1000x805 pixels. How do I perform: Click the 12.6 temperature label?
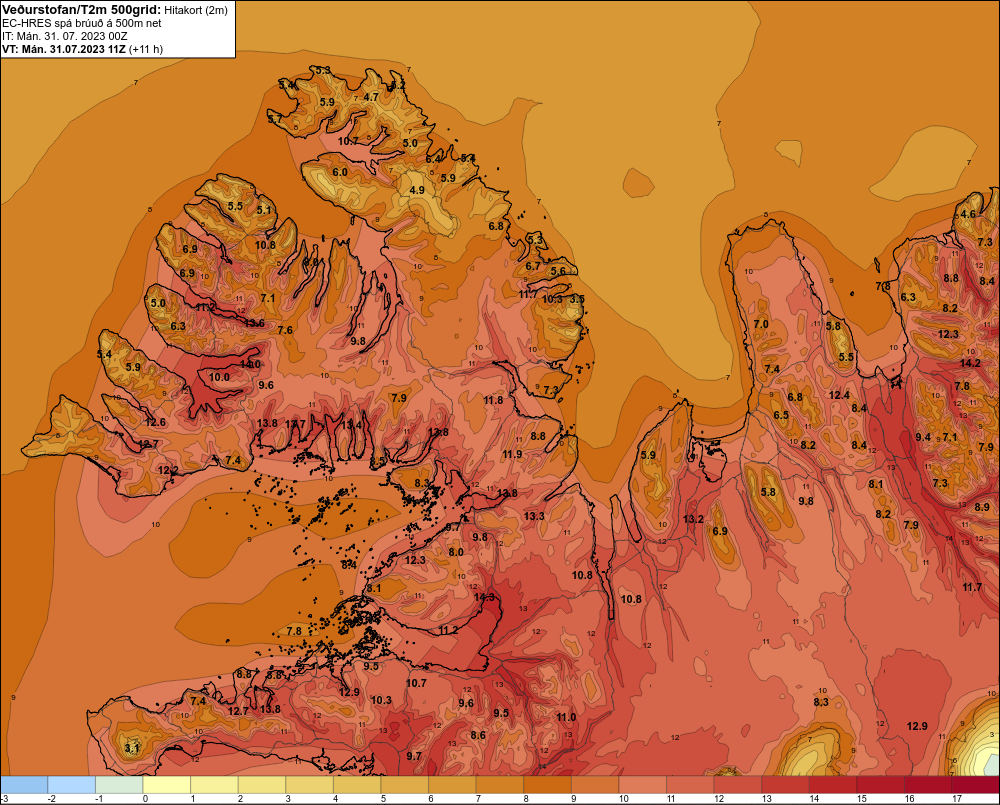point(156,422)
